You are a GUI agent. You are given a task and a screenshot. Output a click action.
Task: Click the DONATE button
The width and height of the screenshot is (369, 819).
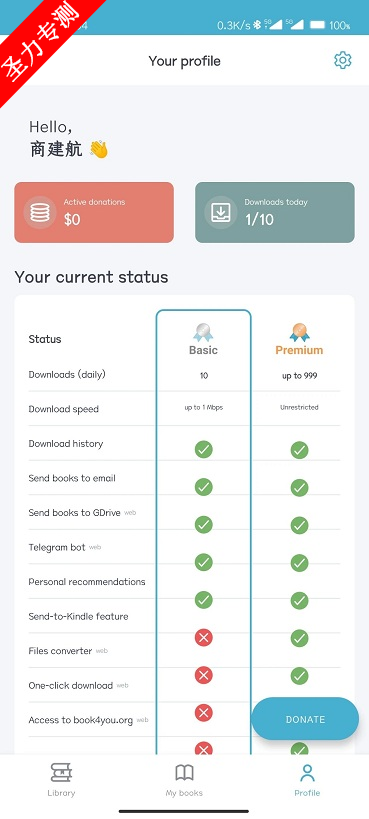coord(305,719)
